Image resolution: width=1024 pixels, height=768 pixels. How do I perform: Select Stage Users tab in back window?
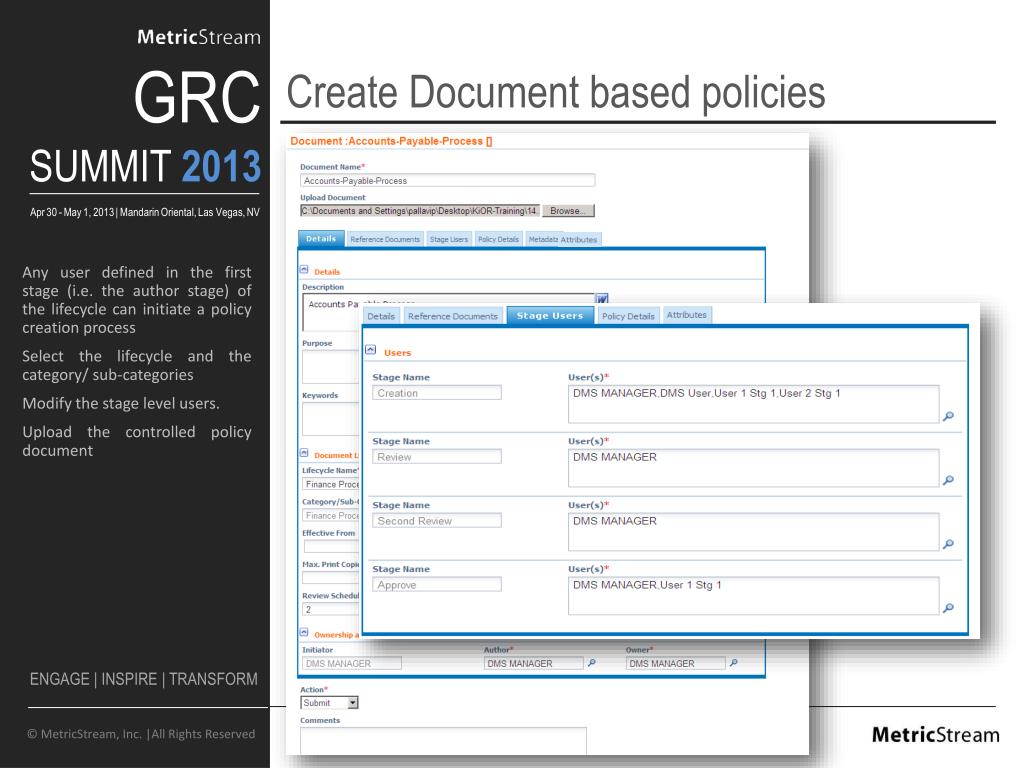point(449,240)
